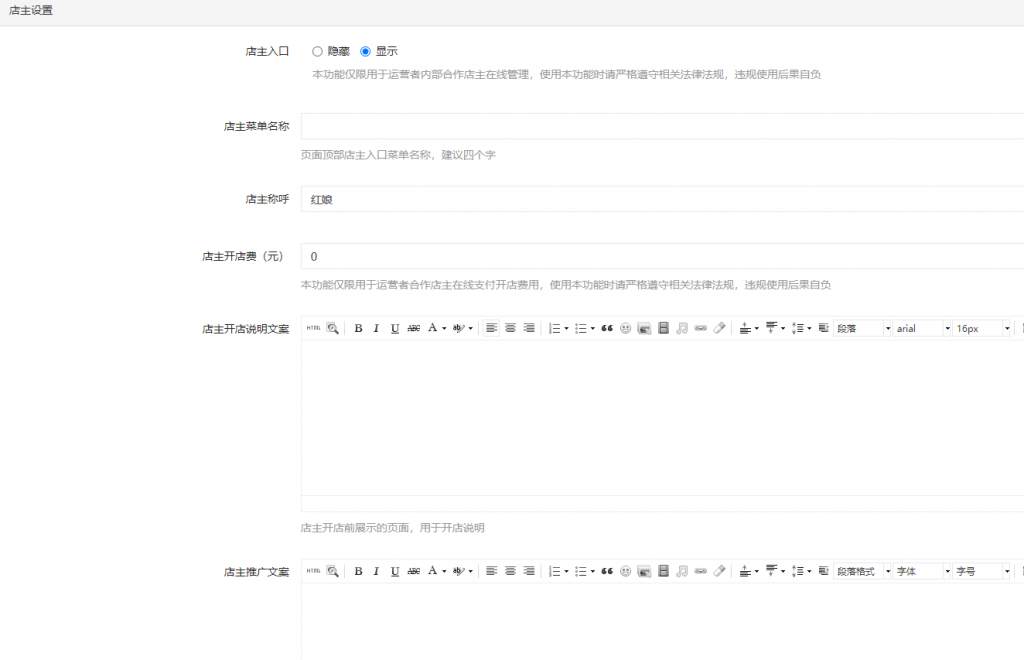Open the 段落 paragraph format dropdown
The image size is (1024, 660).
(860, 328)
